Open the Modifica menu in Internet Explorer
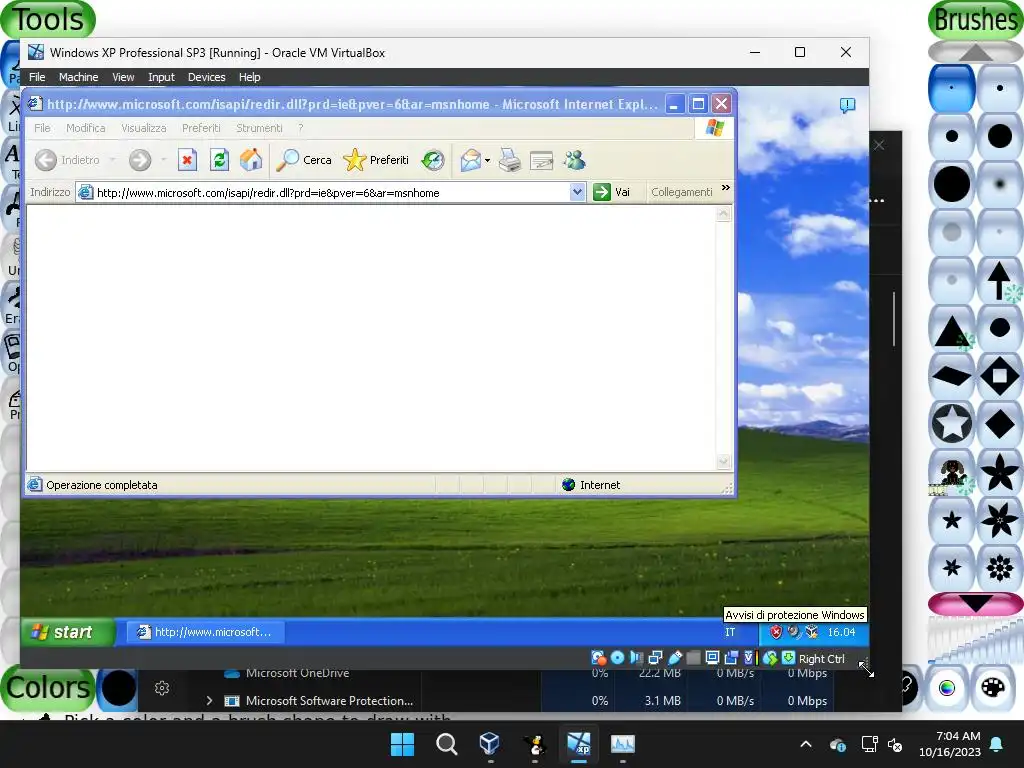Viewport: 1024px width, 768px height. point(86,128)
